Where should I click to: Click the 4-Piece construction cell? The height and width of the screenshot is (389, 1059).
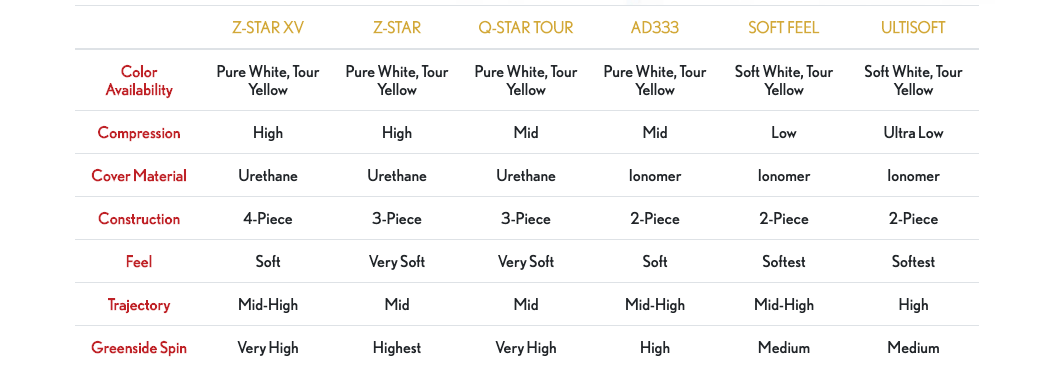point(268,219)
